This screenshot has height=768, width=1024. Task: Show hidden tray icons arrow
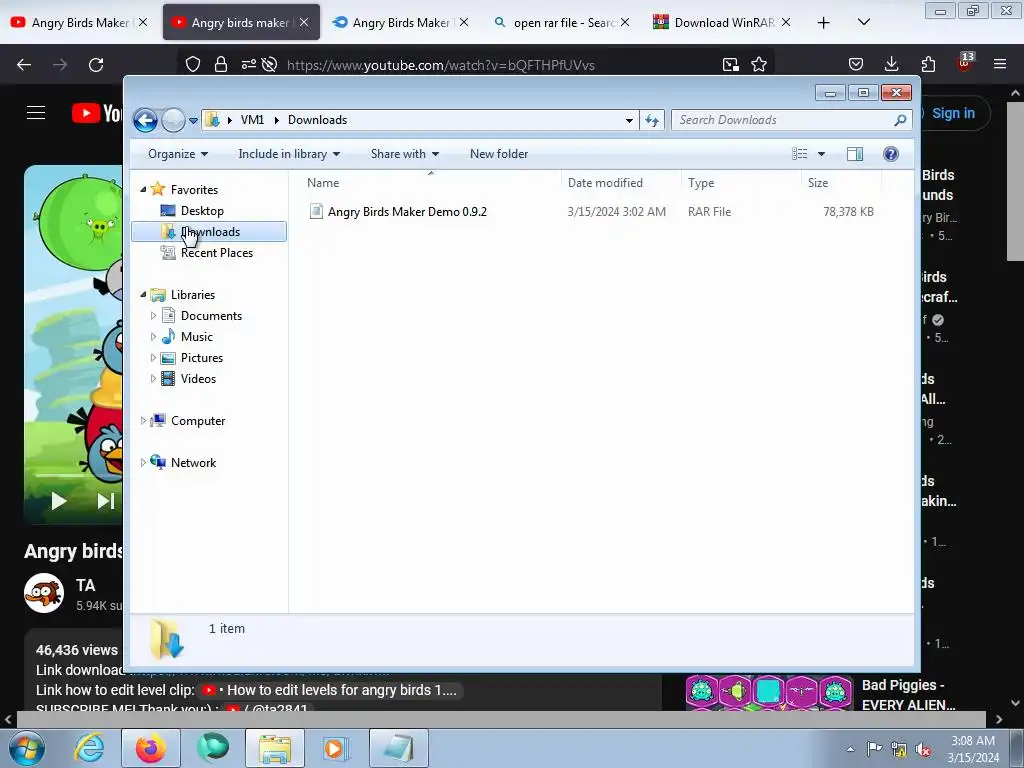pyautogui.click(x=850, y=749)
